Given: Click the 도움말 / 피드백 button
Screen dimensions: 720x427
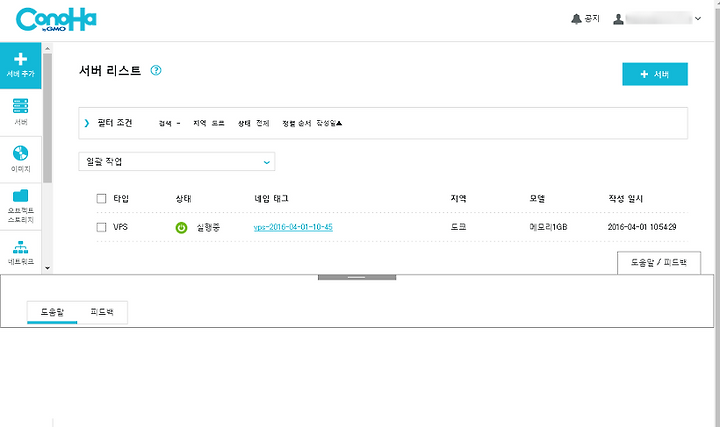Looking at the screenshot, I should 658,263.
